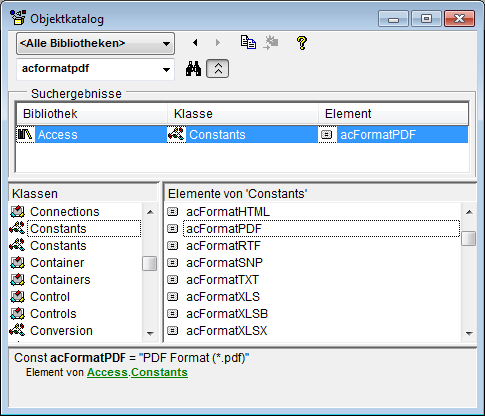Select Control in the Klassen list
This screenshot has height=416, width=485.
50,297
